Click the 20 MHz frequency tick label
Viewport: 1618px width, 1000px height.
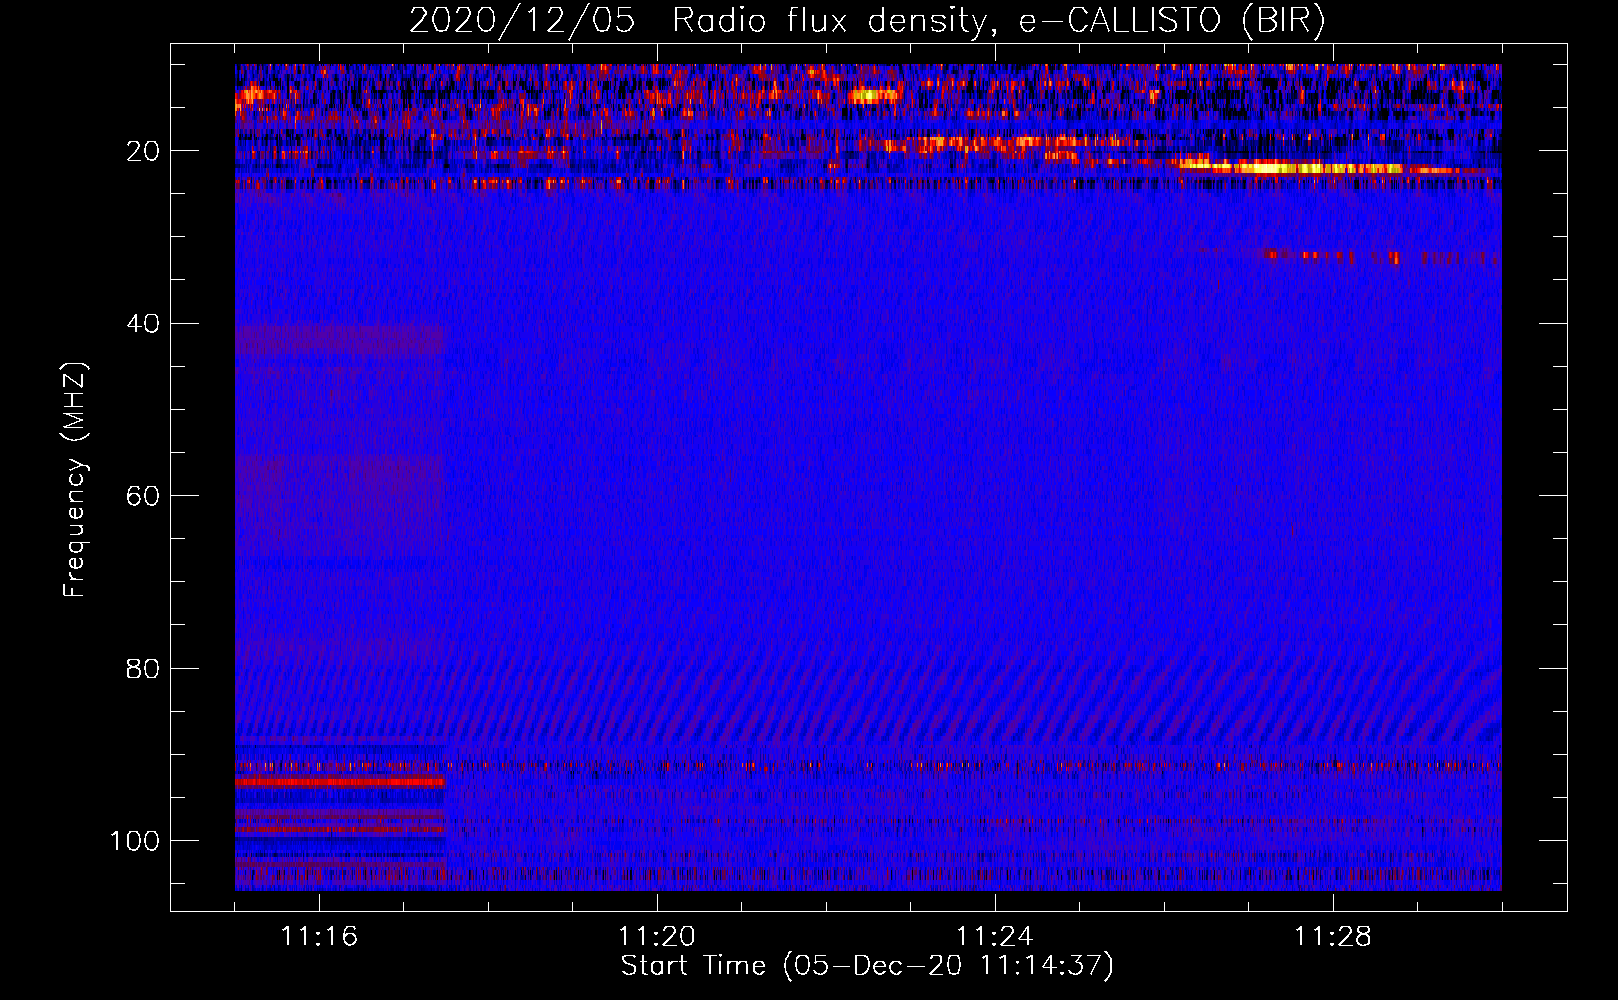(x=144, y=151)
